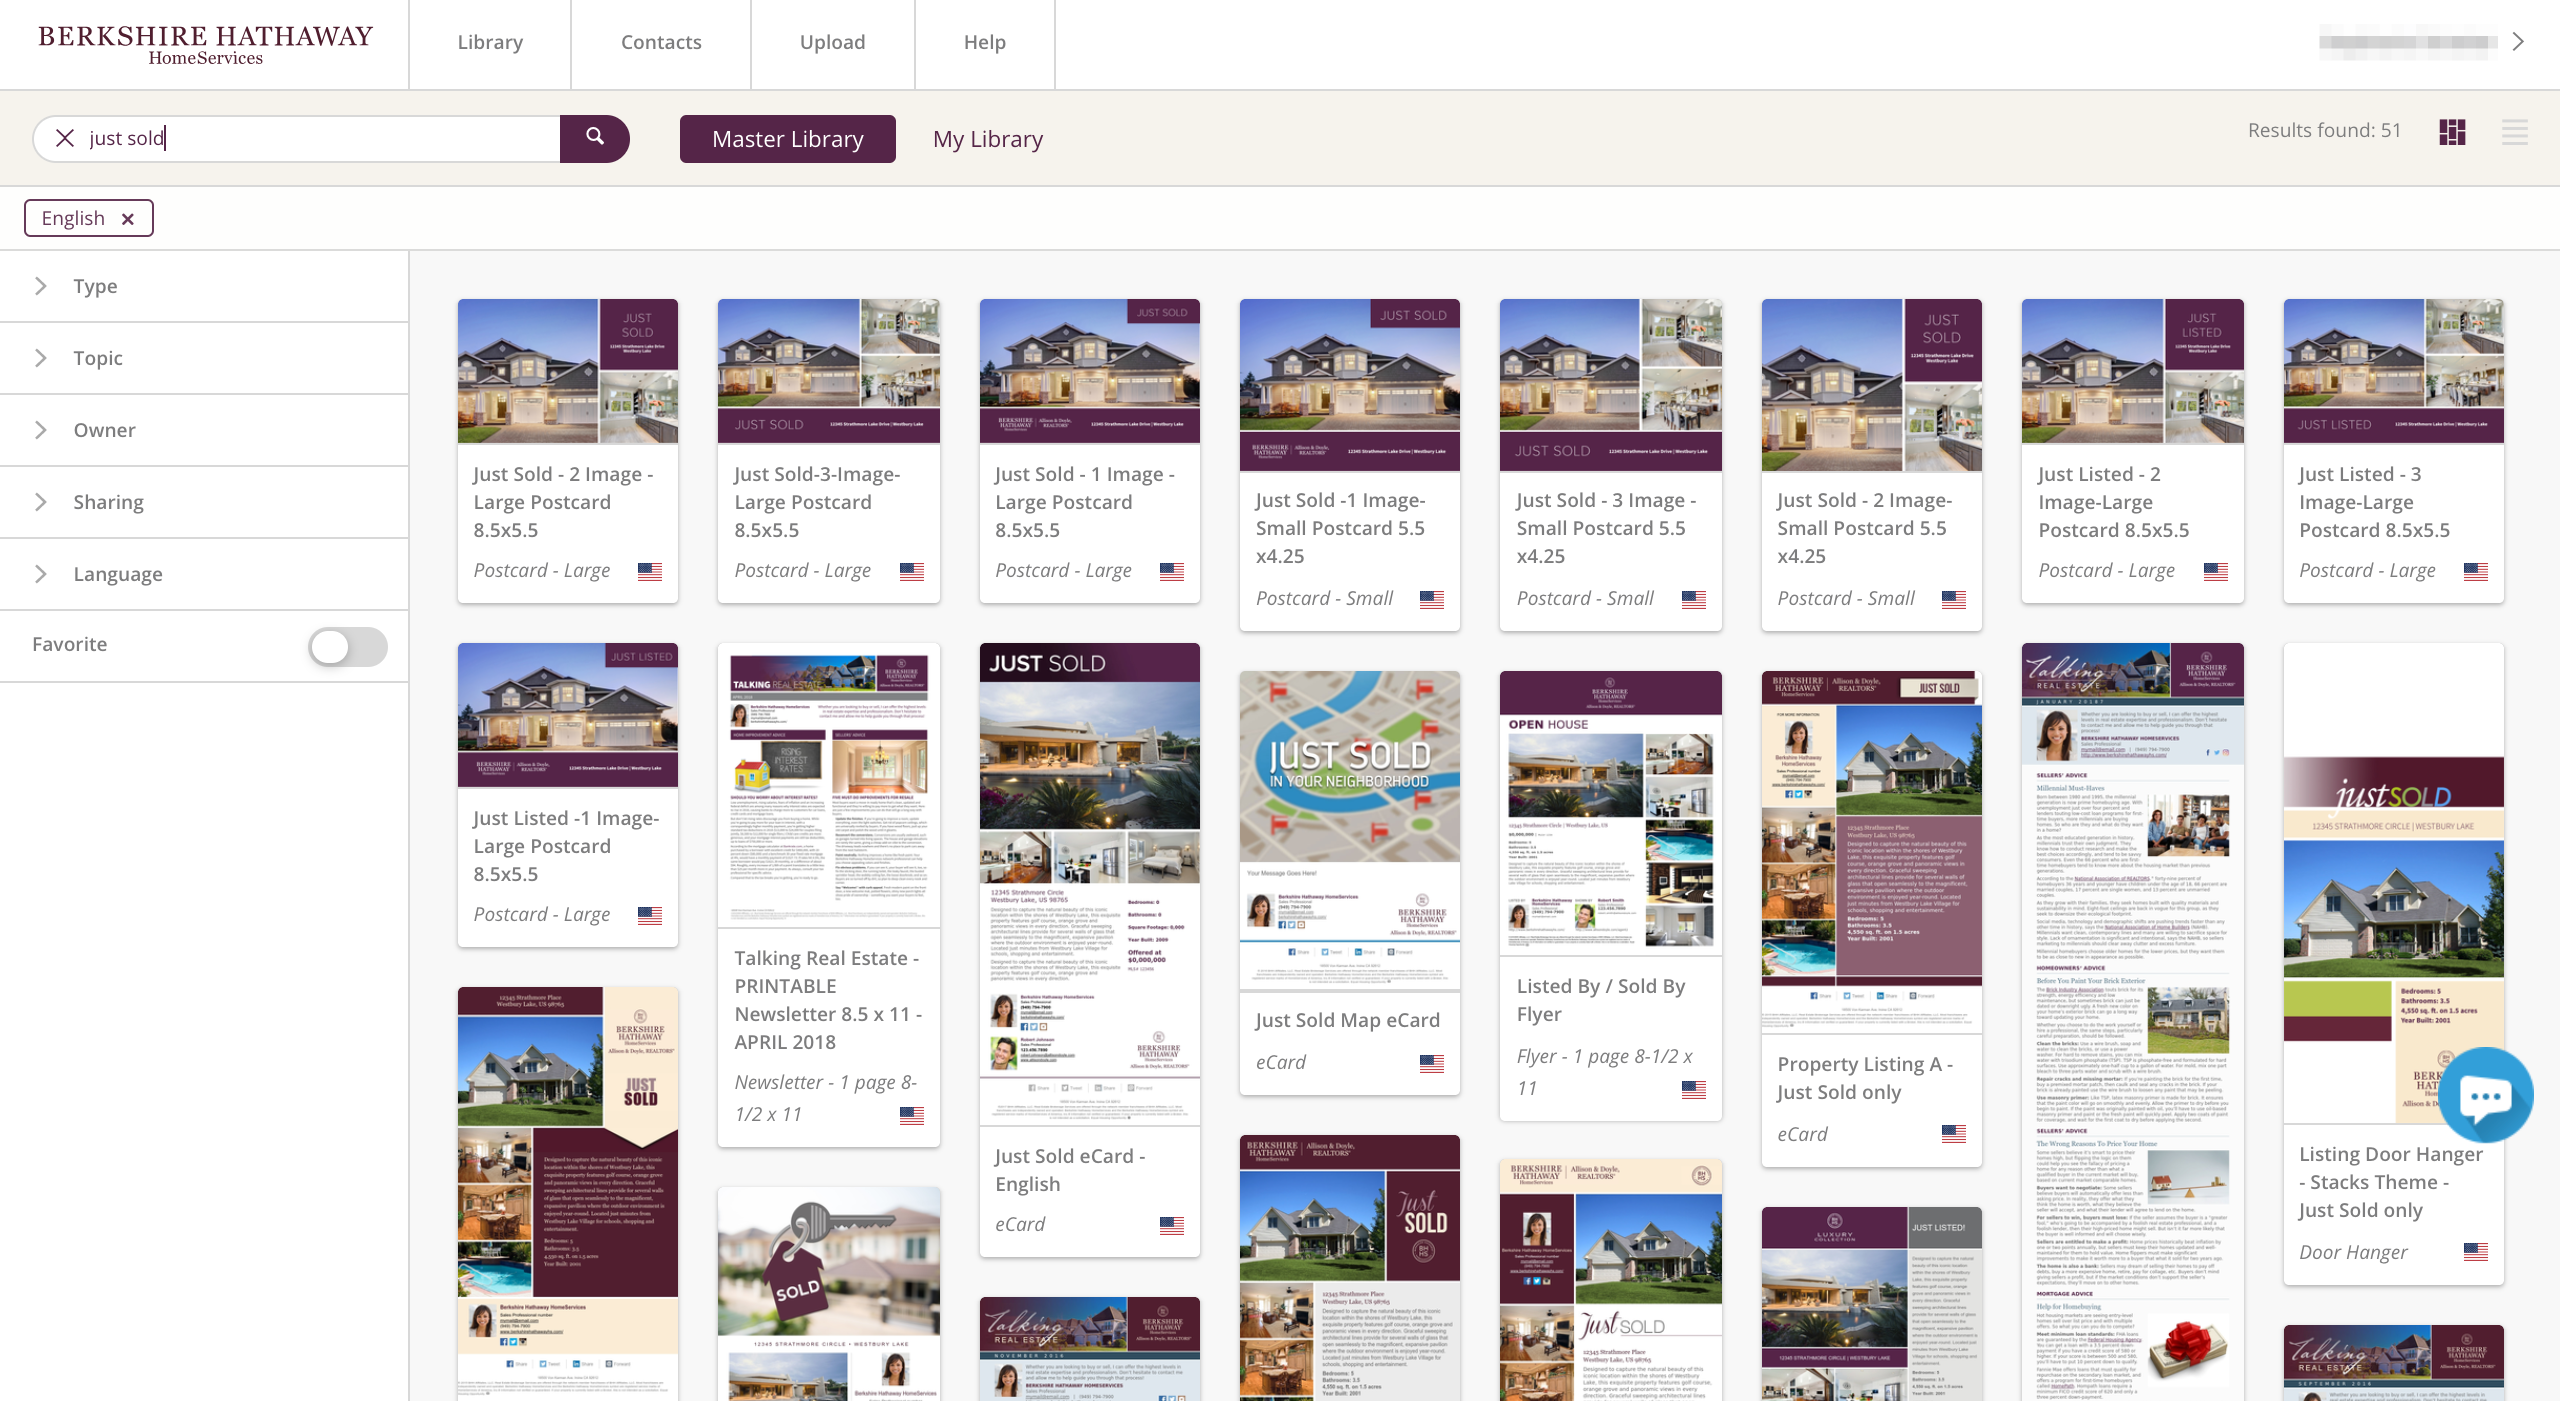Click into the just sold search field
This screenshot has height=1401, width=2560.
coord(320,138)
